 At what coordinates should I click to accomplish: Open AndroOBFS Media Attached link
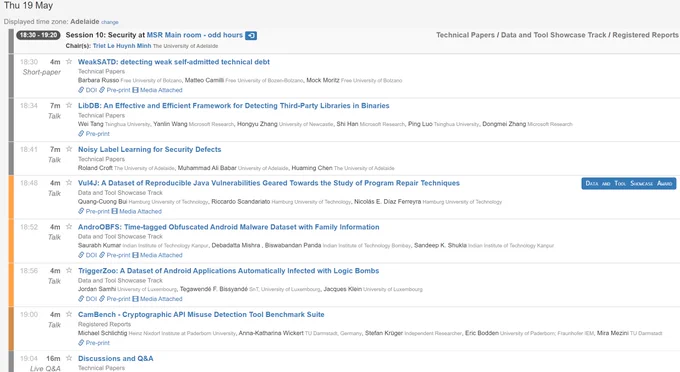157,255
